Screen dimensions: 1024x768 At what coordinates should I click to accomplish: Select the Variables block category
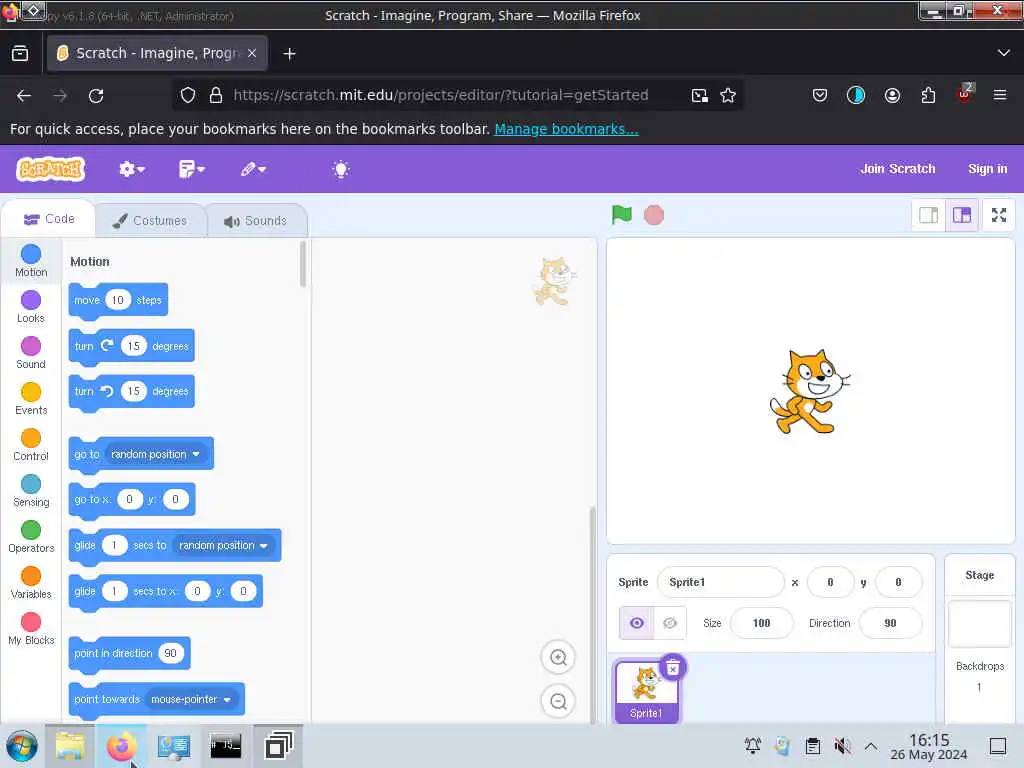pos(31,583)
